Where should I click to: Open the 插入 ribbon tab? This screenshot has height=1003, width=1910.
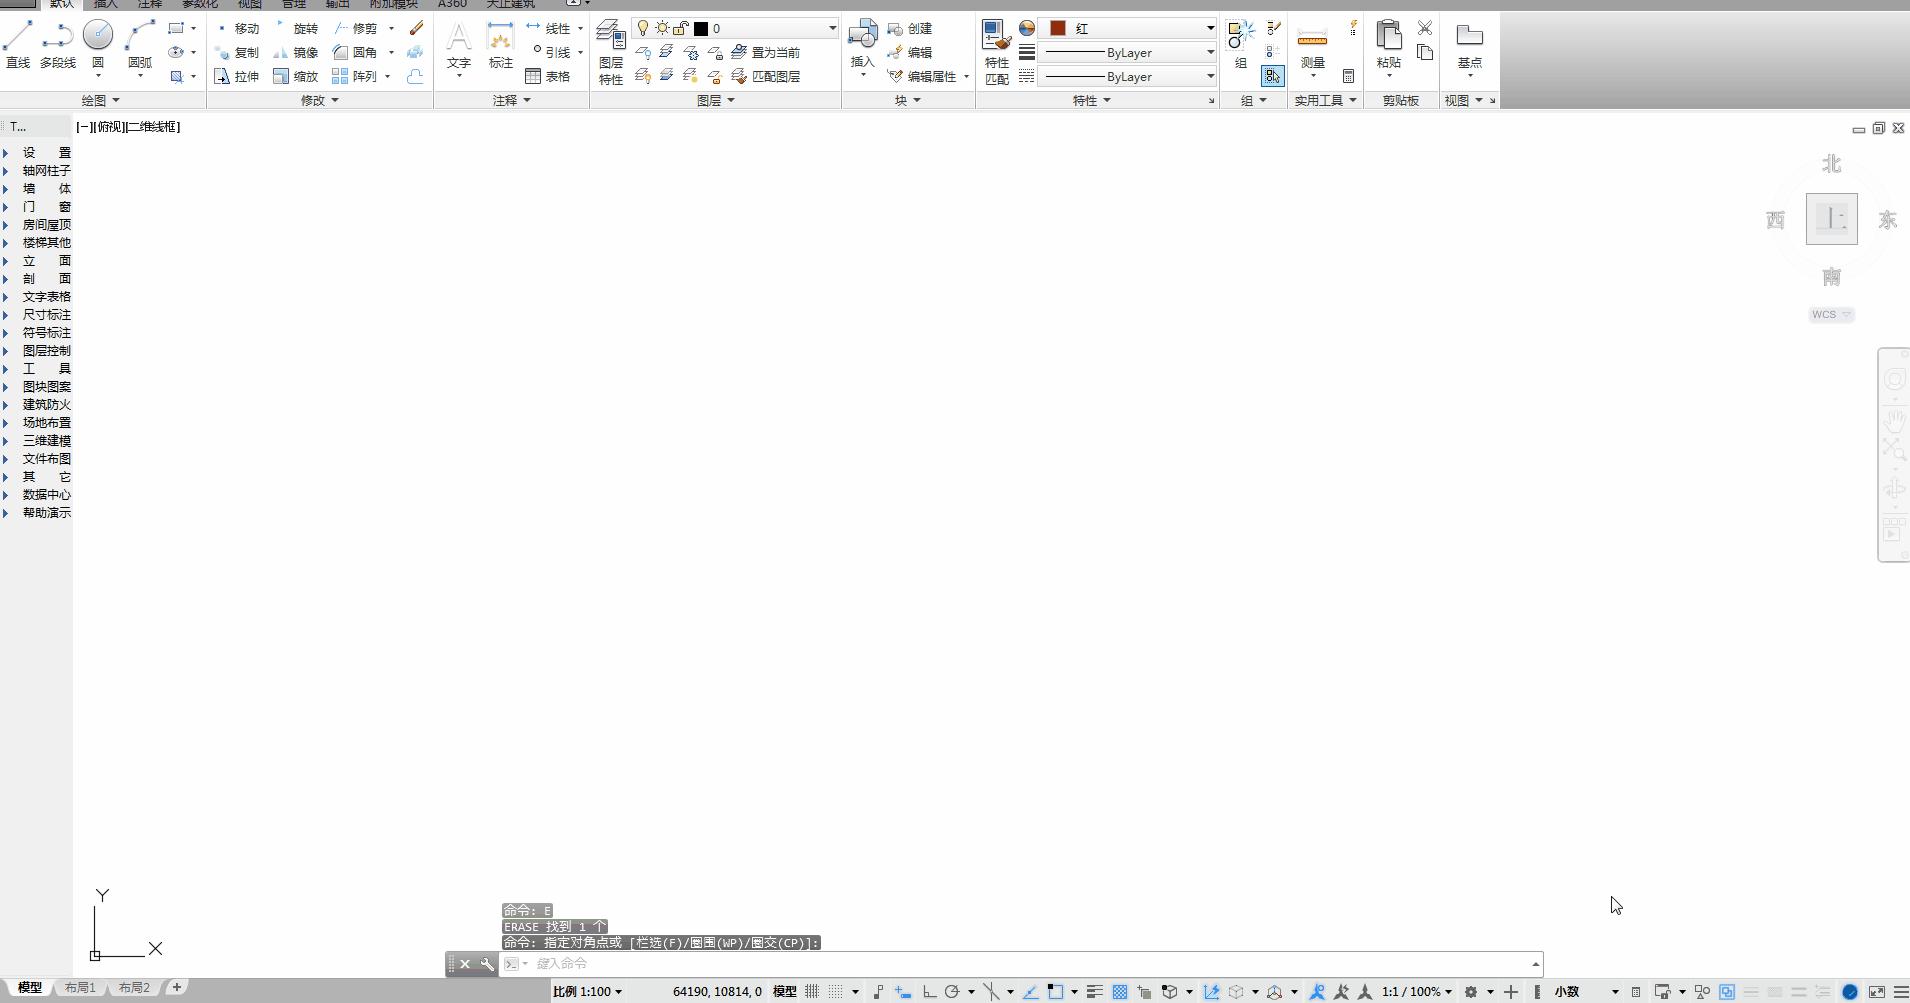pyautogui.click(x=105, y=4)
